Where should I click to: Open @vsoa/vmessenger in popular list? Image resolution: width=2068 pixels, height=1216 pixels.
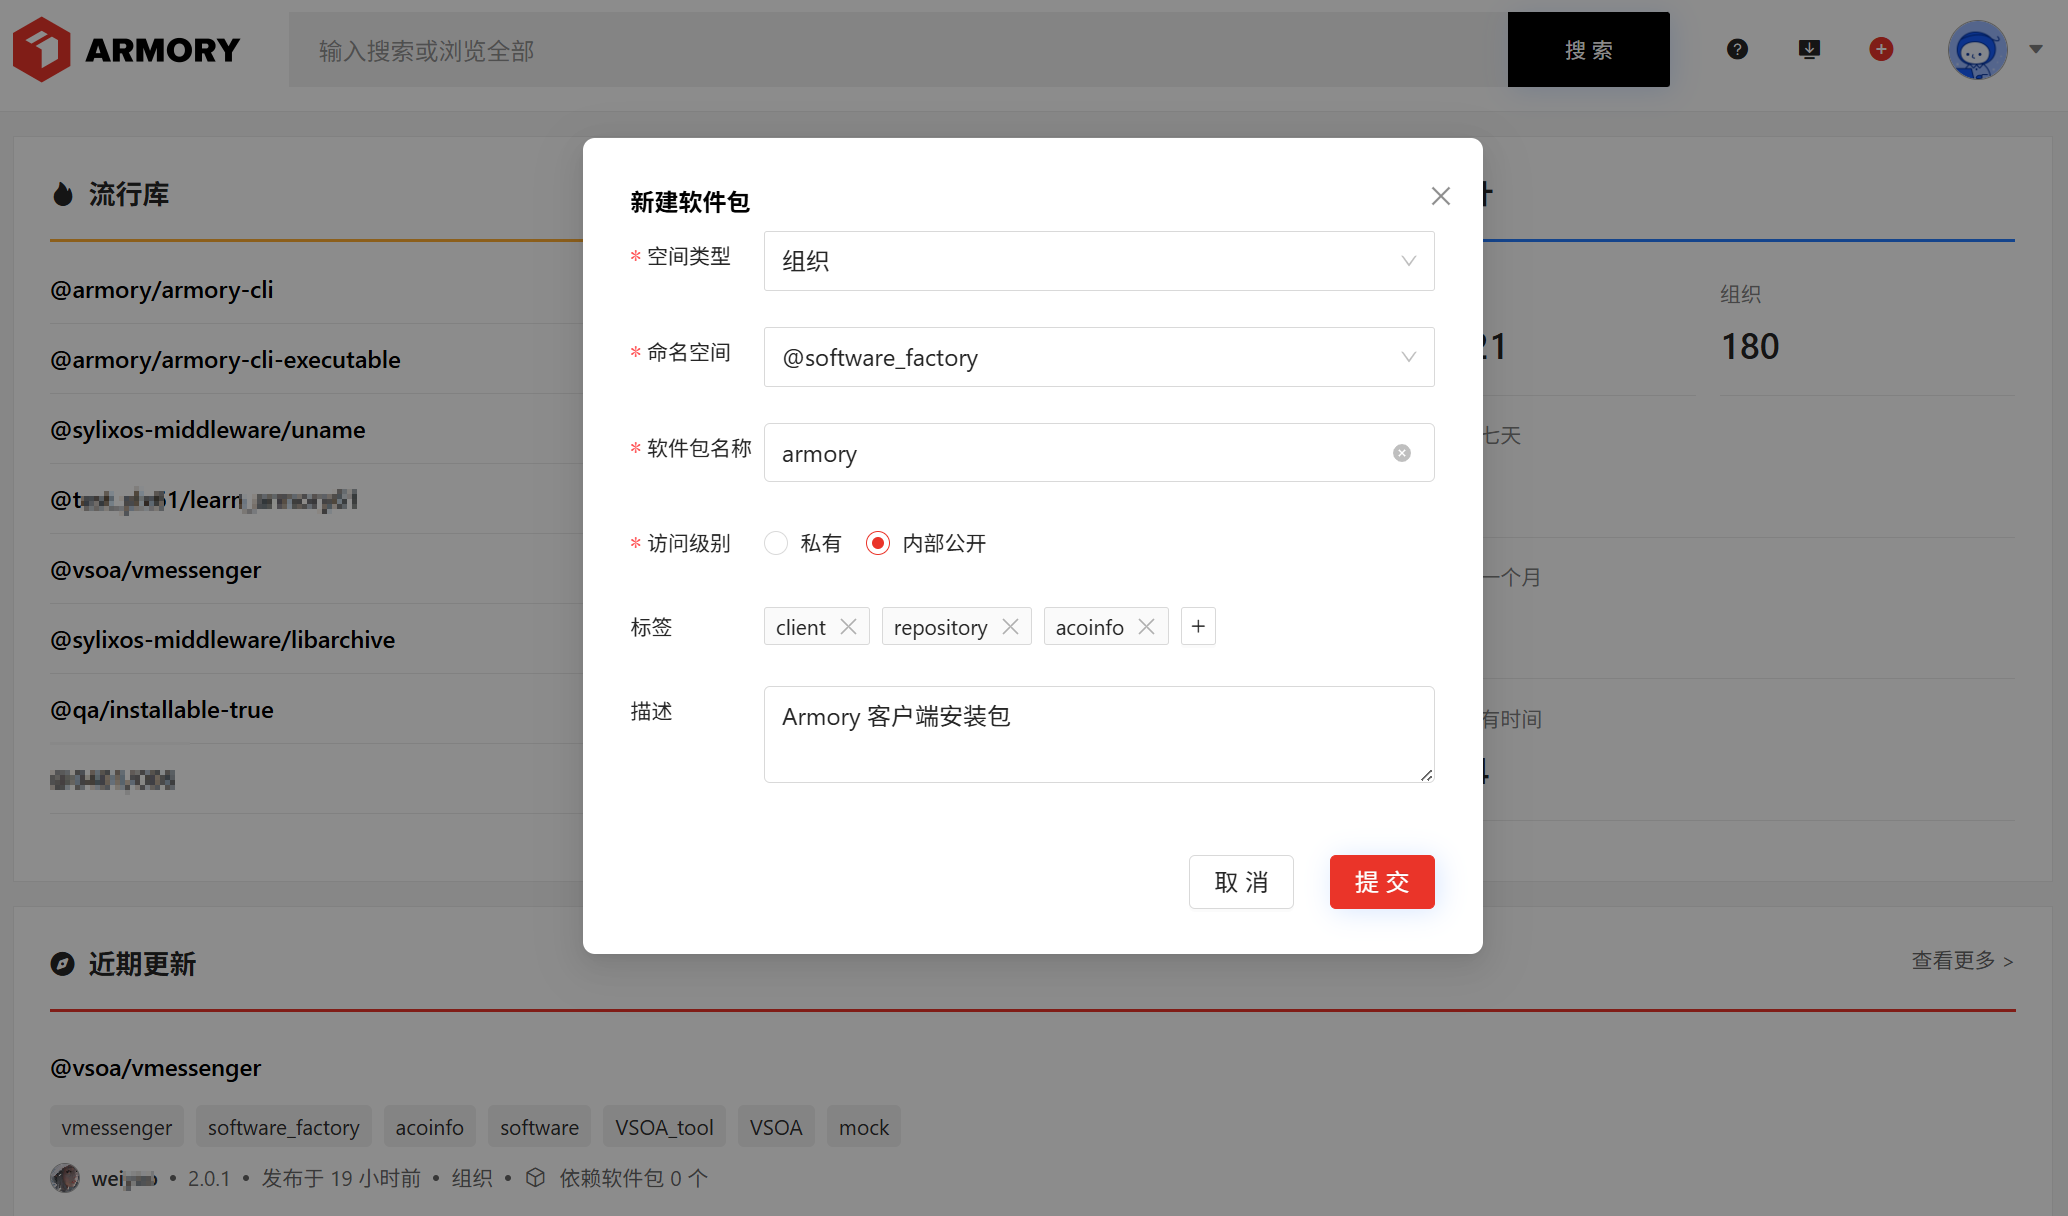155,570
